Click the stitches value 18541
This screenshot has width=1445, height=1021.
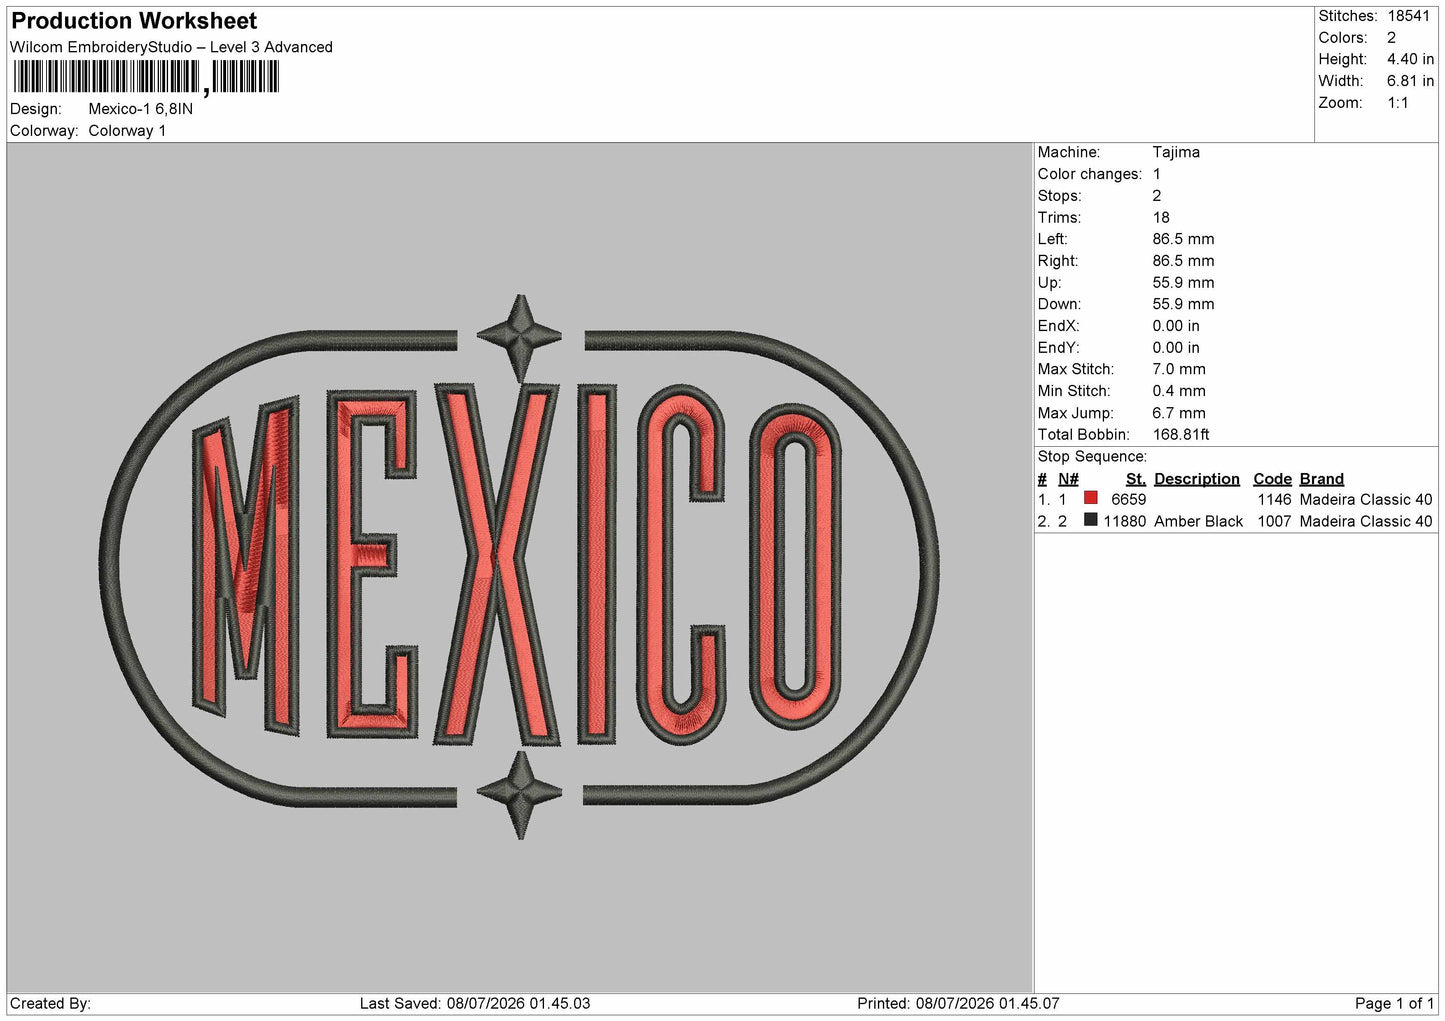click(x=1409, y=16)
